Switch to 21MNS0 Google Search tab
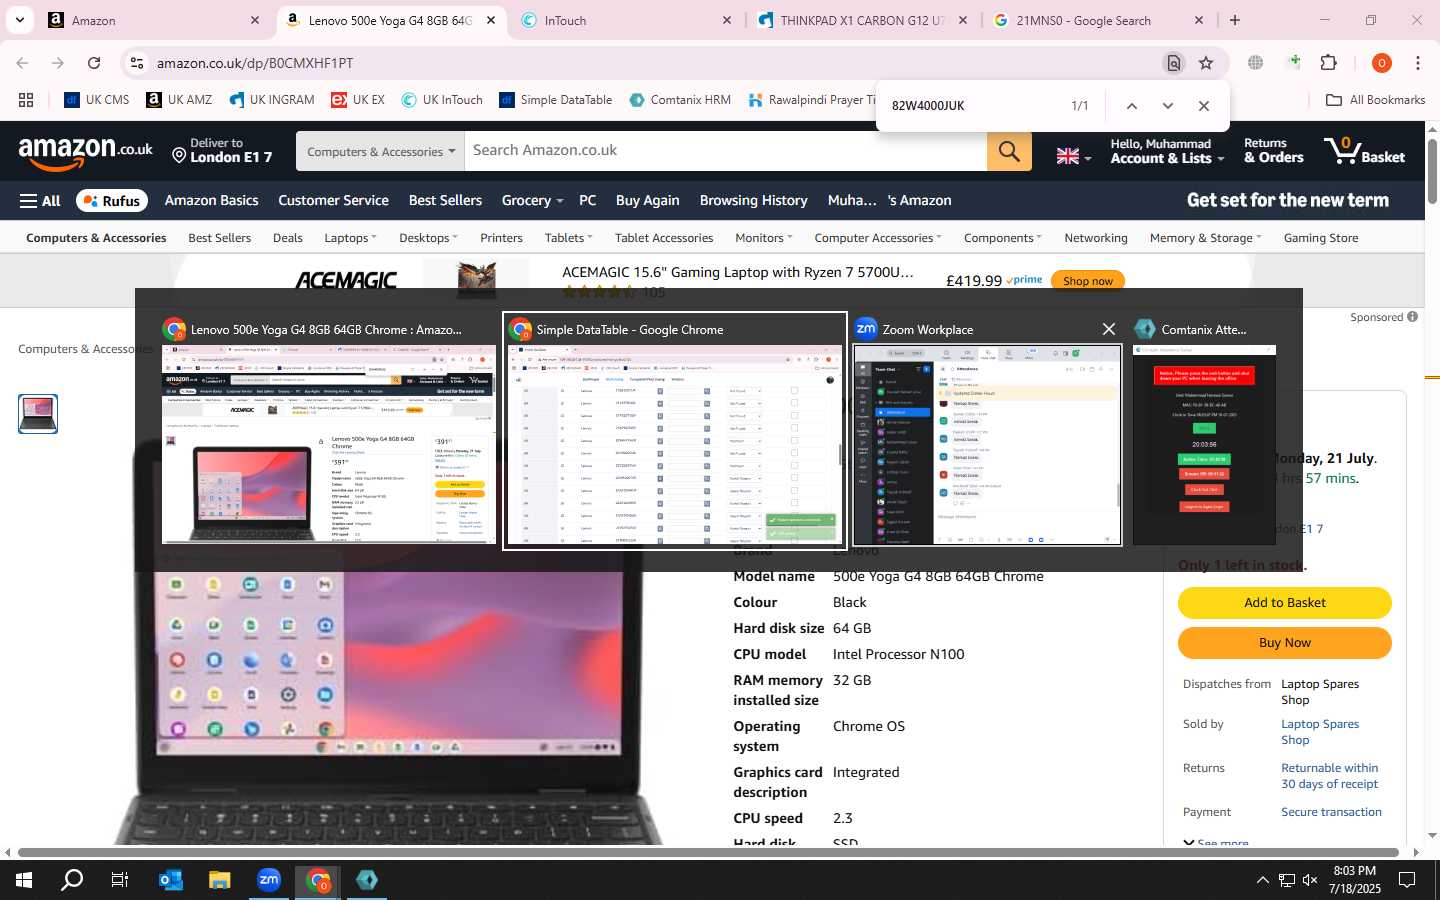Screen dimensions: 1440x900 (x=1098, y=20)
